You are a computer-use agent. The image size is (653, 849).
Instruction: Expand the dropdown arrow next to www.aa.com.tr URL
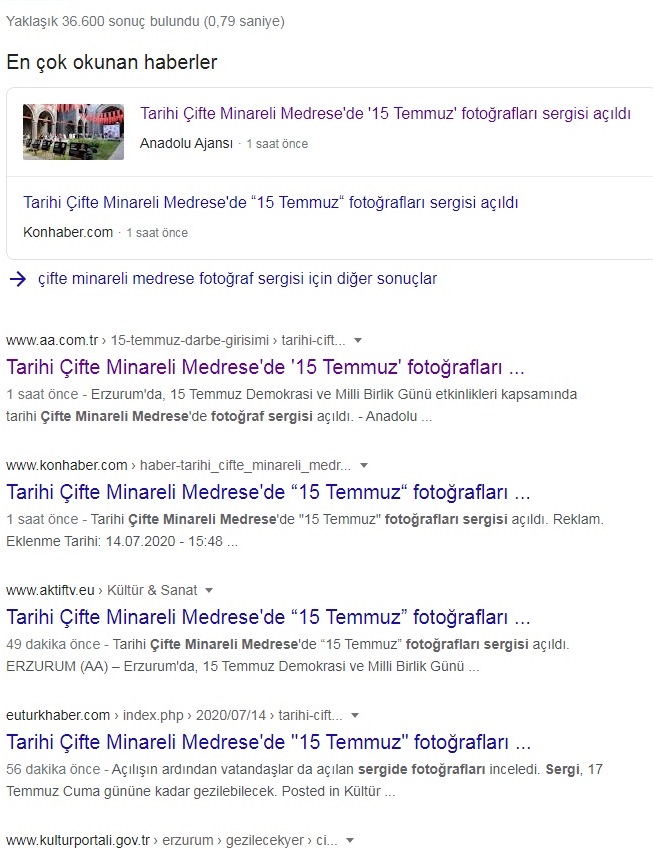[x=357, y=341]
